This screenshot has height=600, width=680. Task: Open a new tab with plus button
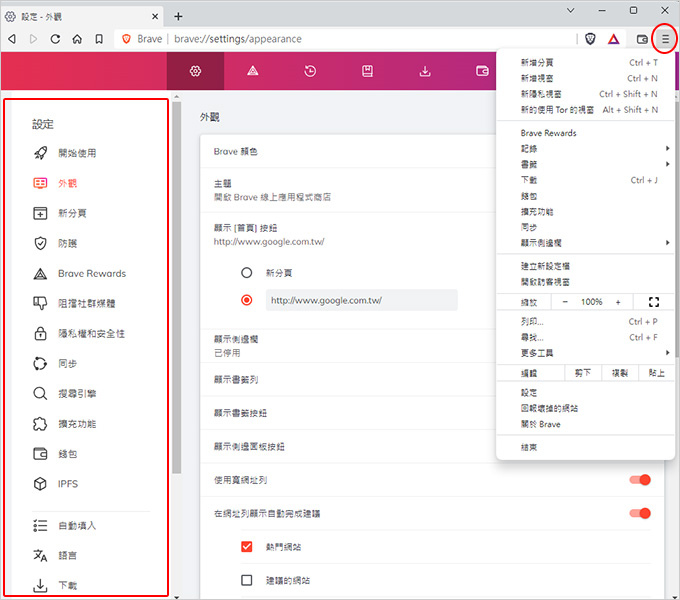coord(178,16)
